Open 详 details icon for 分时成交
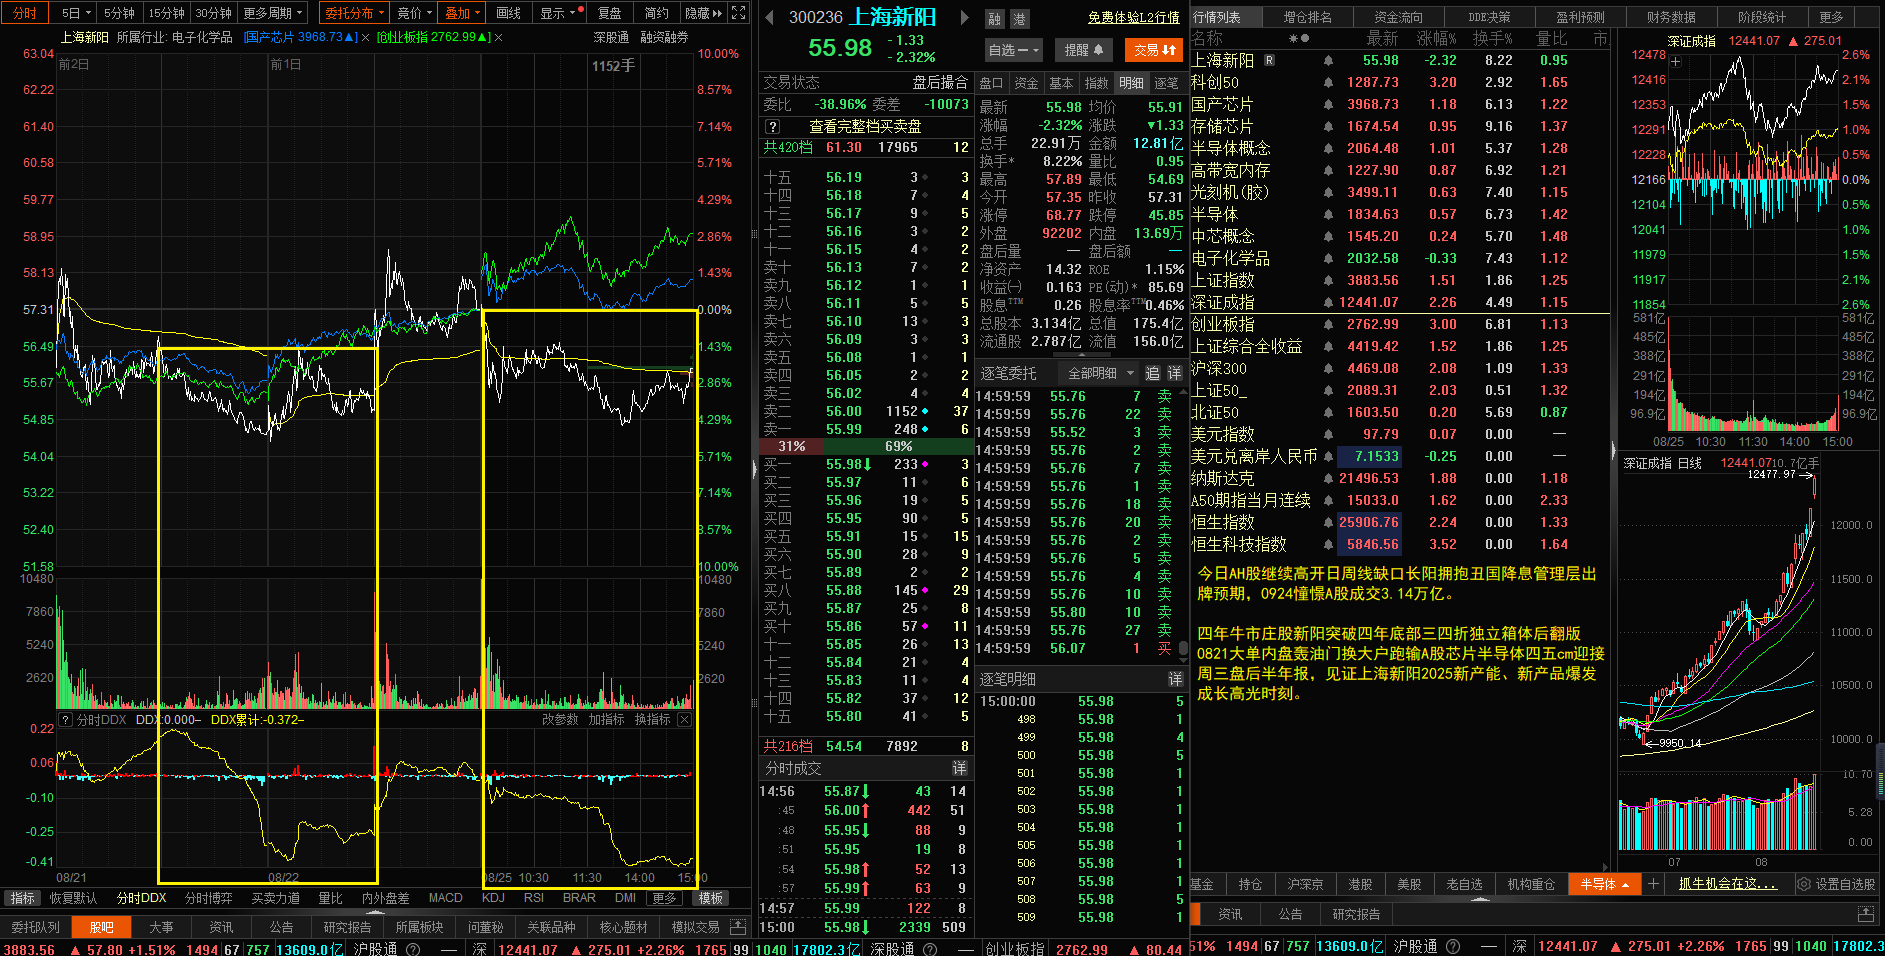 pos(959,768)
